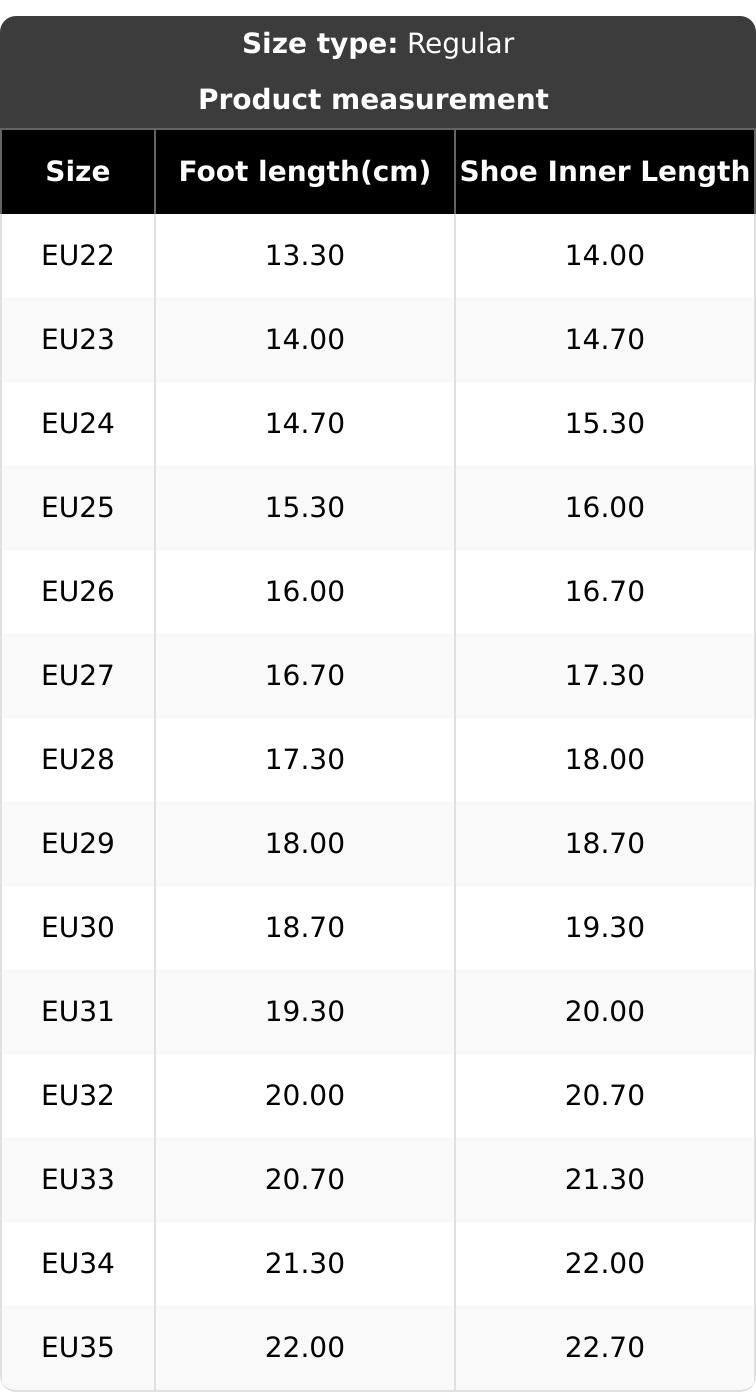Click shoe inner length for EU23

click(605, 340)
